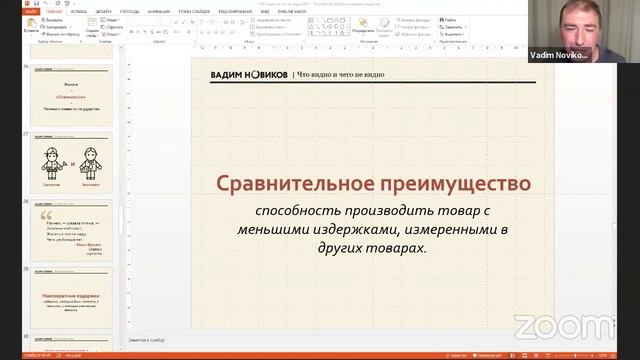This screenshot has height=360, width=640.
Task: Open Quick Styles (Экспресс-стили) gallery icon
Action: pos(384,23)
